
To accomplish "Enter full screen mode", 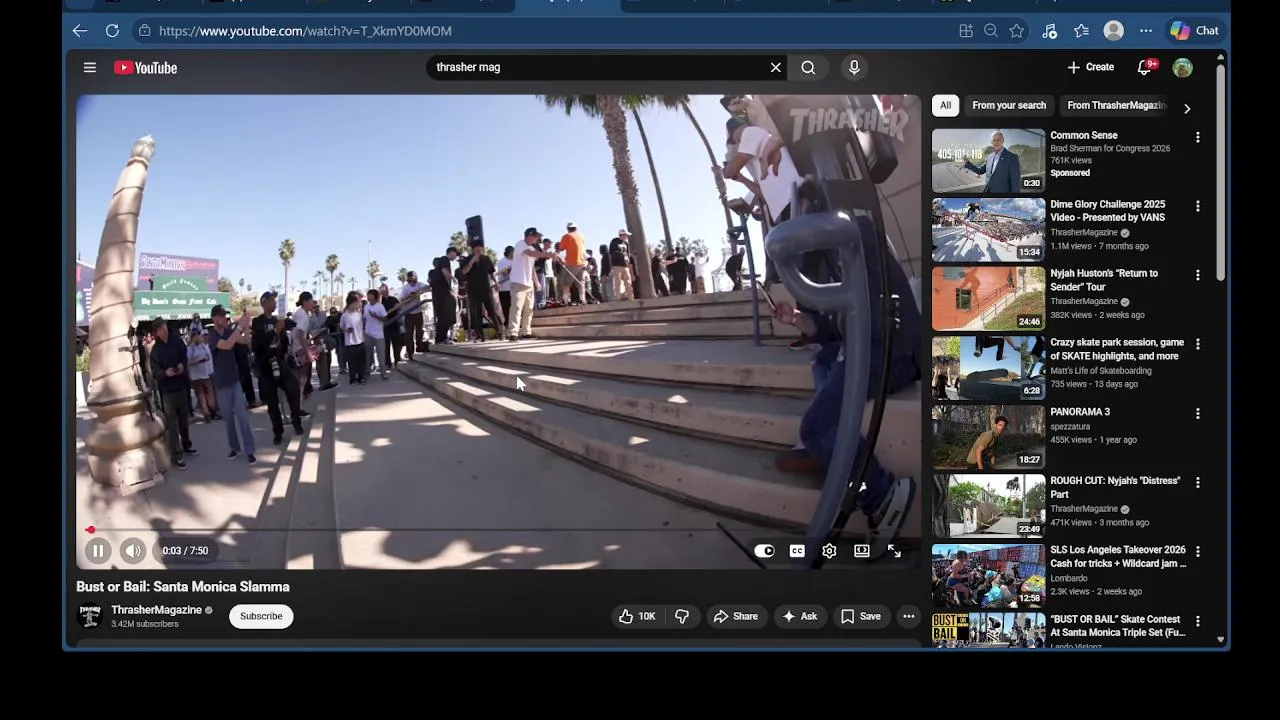I will tap(894, 551).
